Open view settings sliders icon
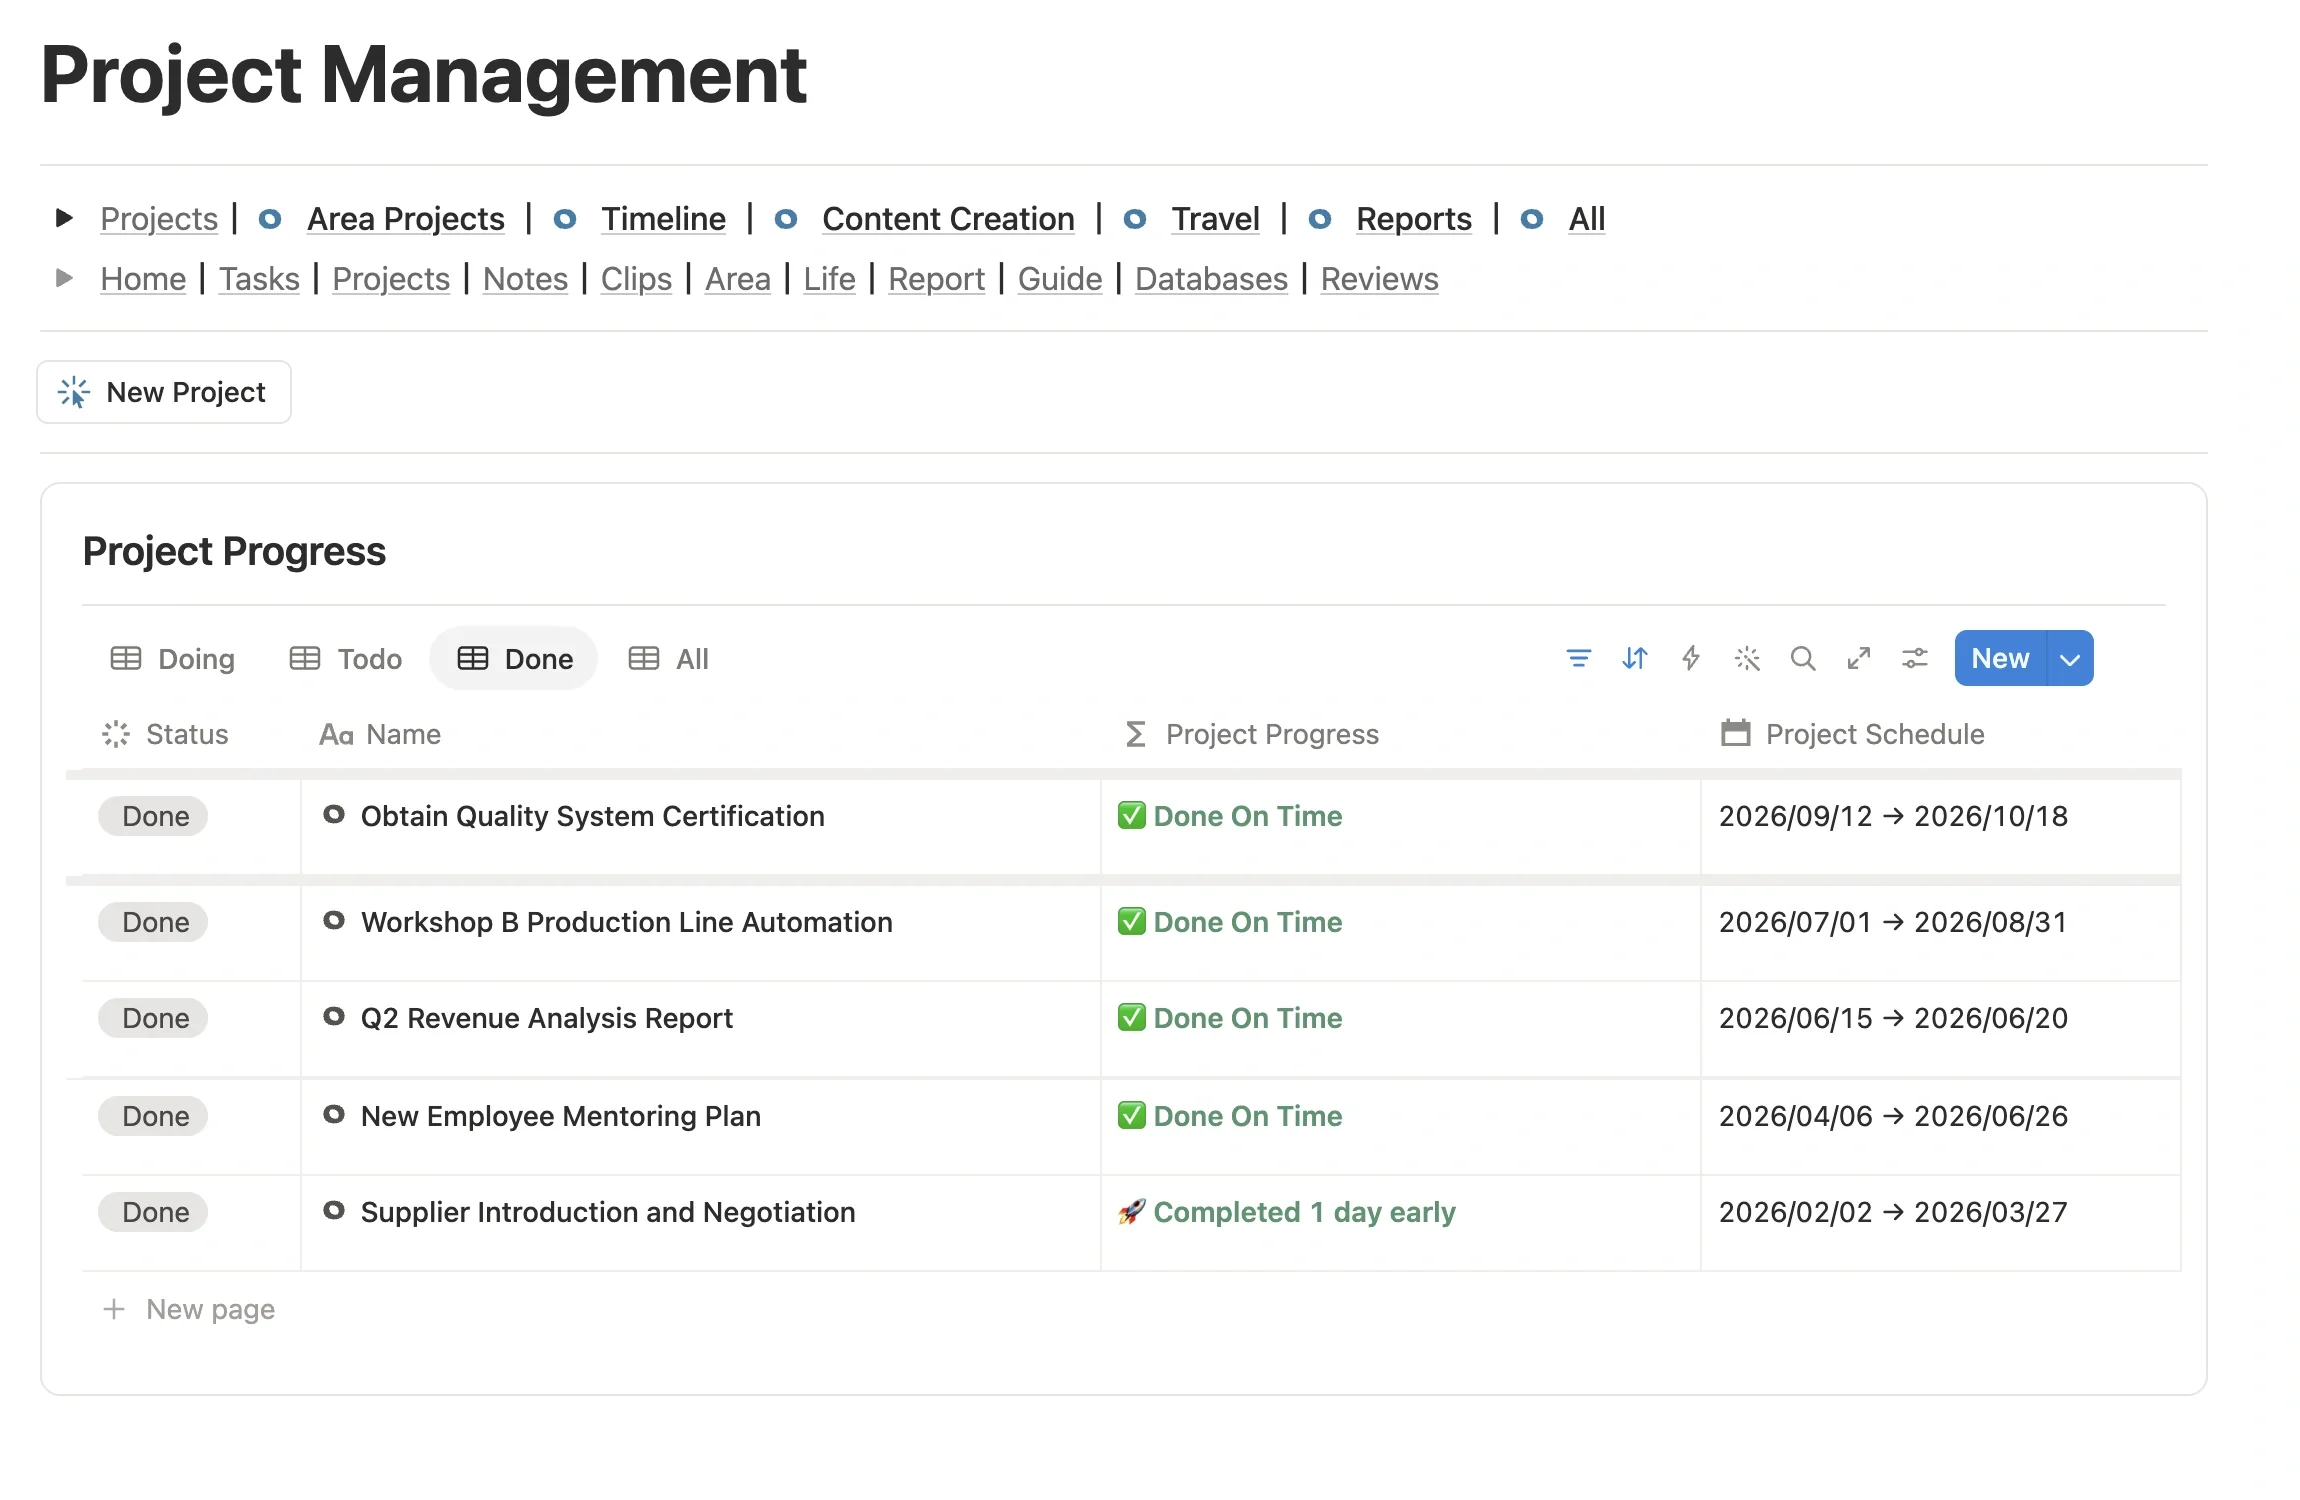The height and width of the screenshot is (1500, 2300). (1914, 658)
